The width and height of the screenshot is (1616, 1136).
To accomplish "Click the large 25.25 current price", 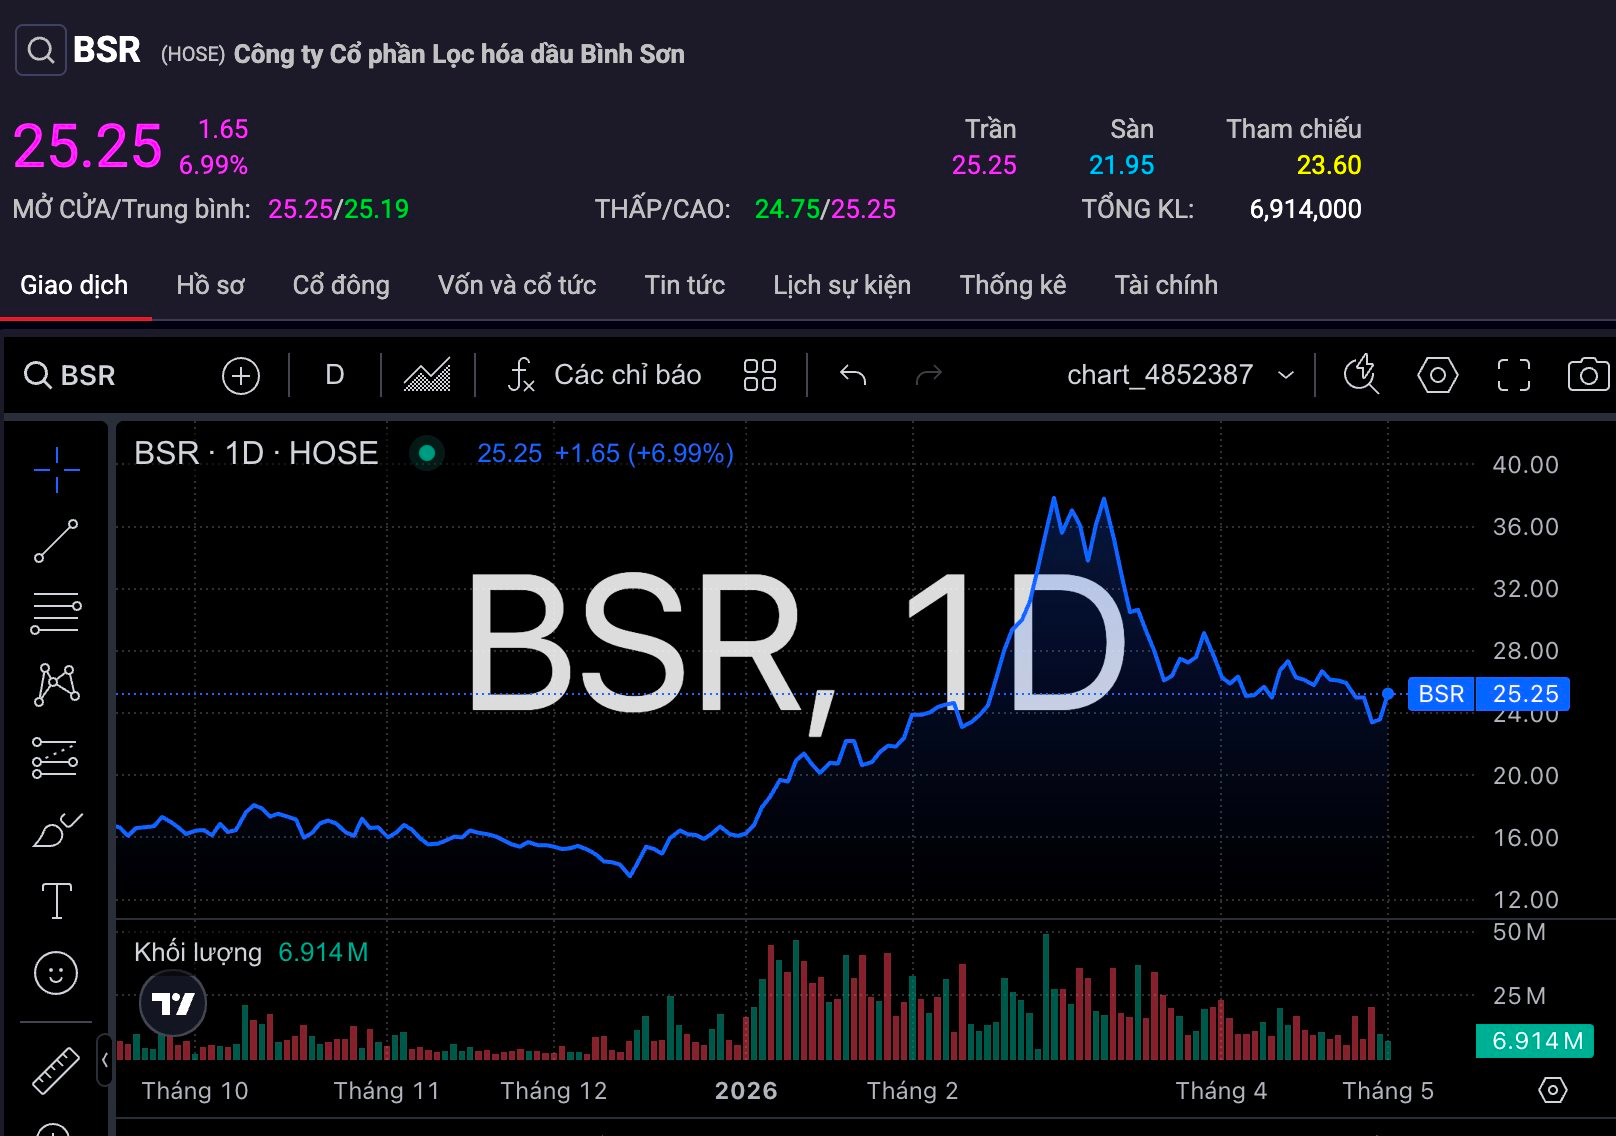I will [88, 147].
